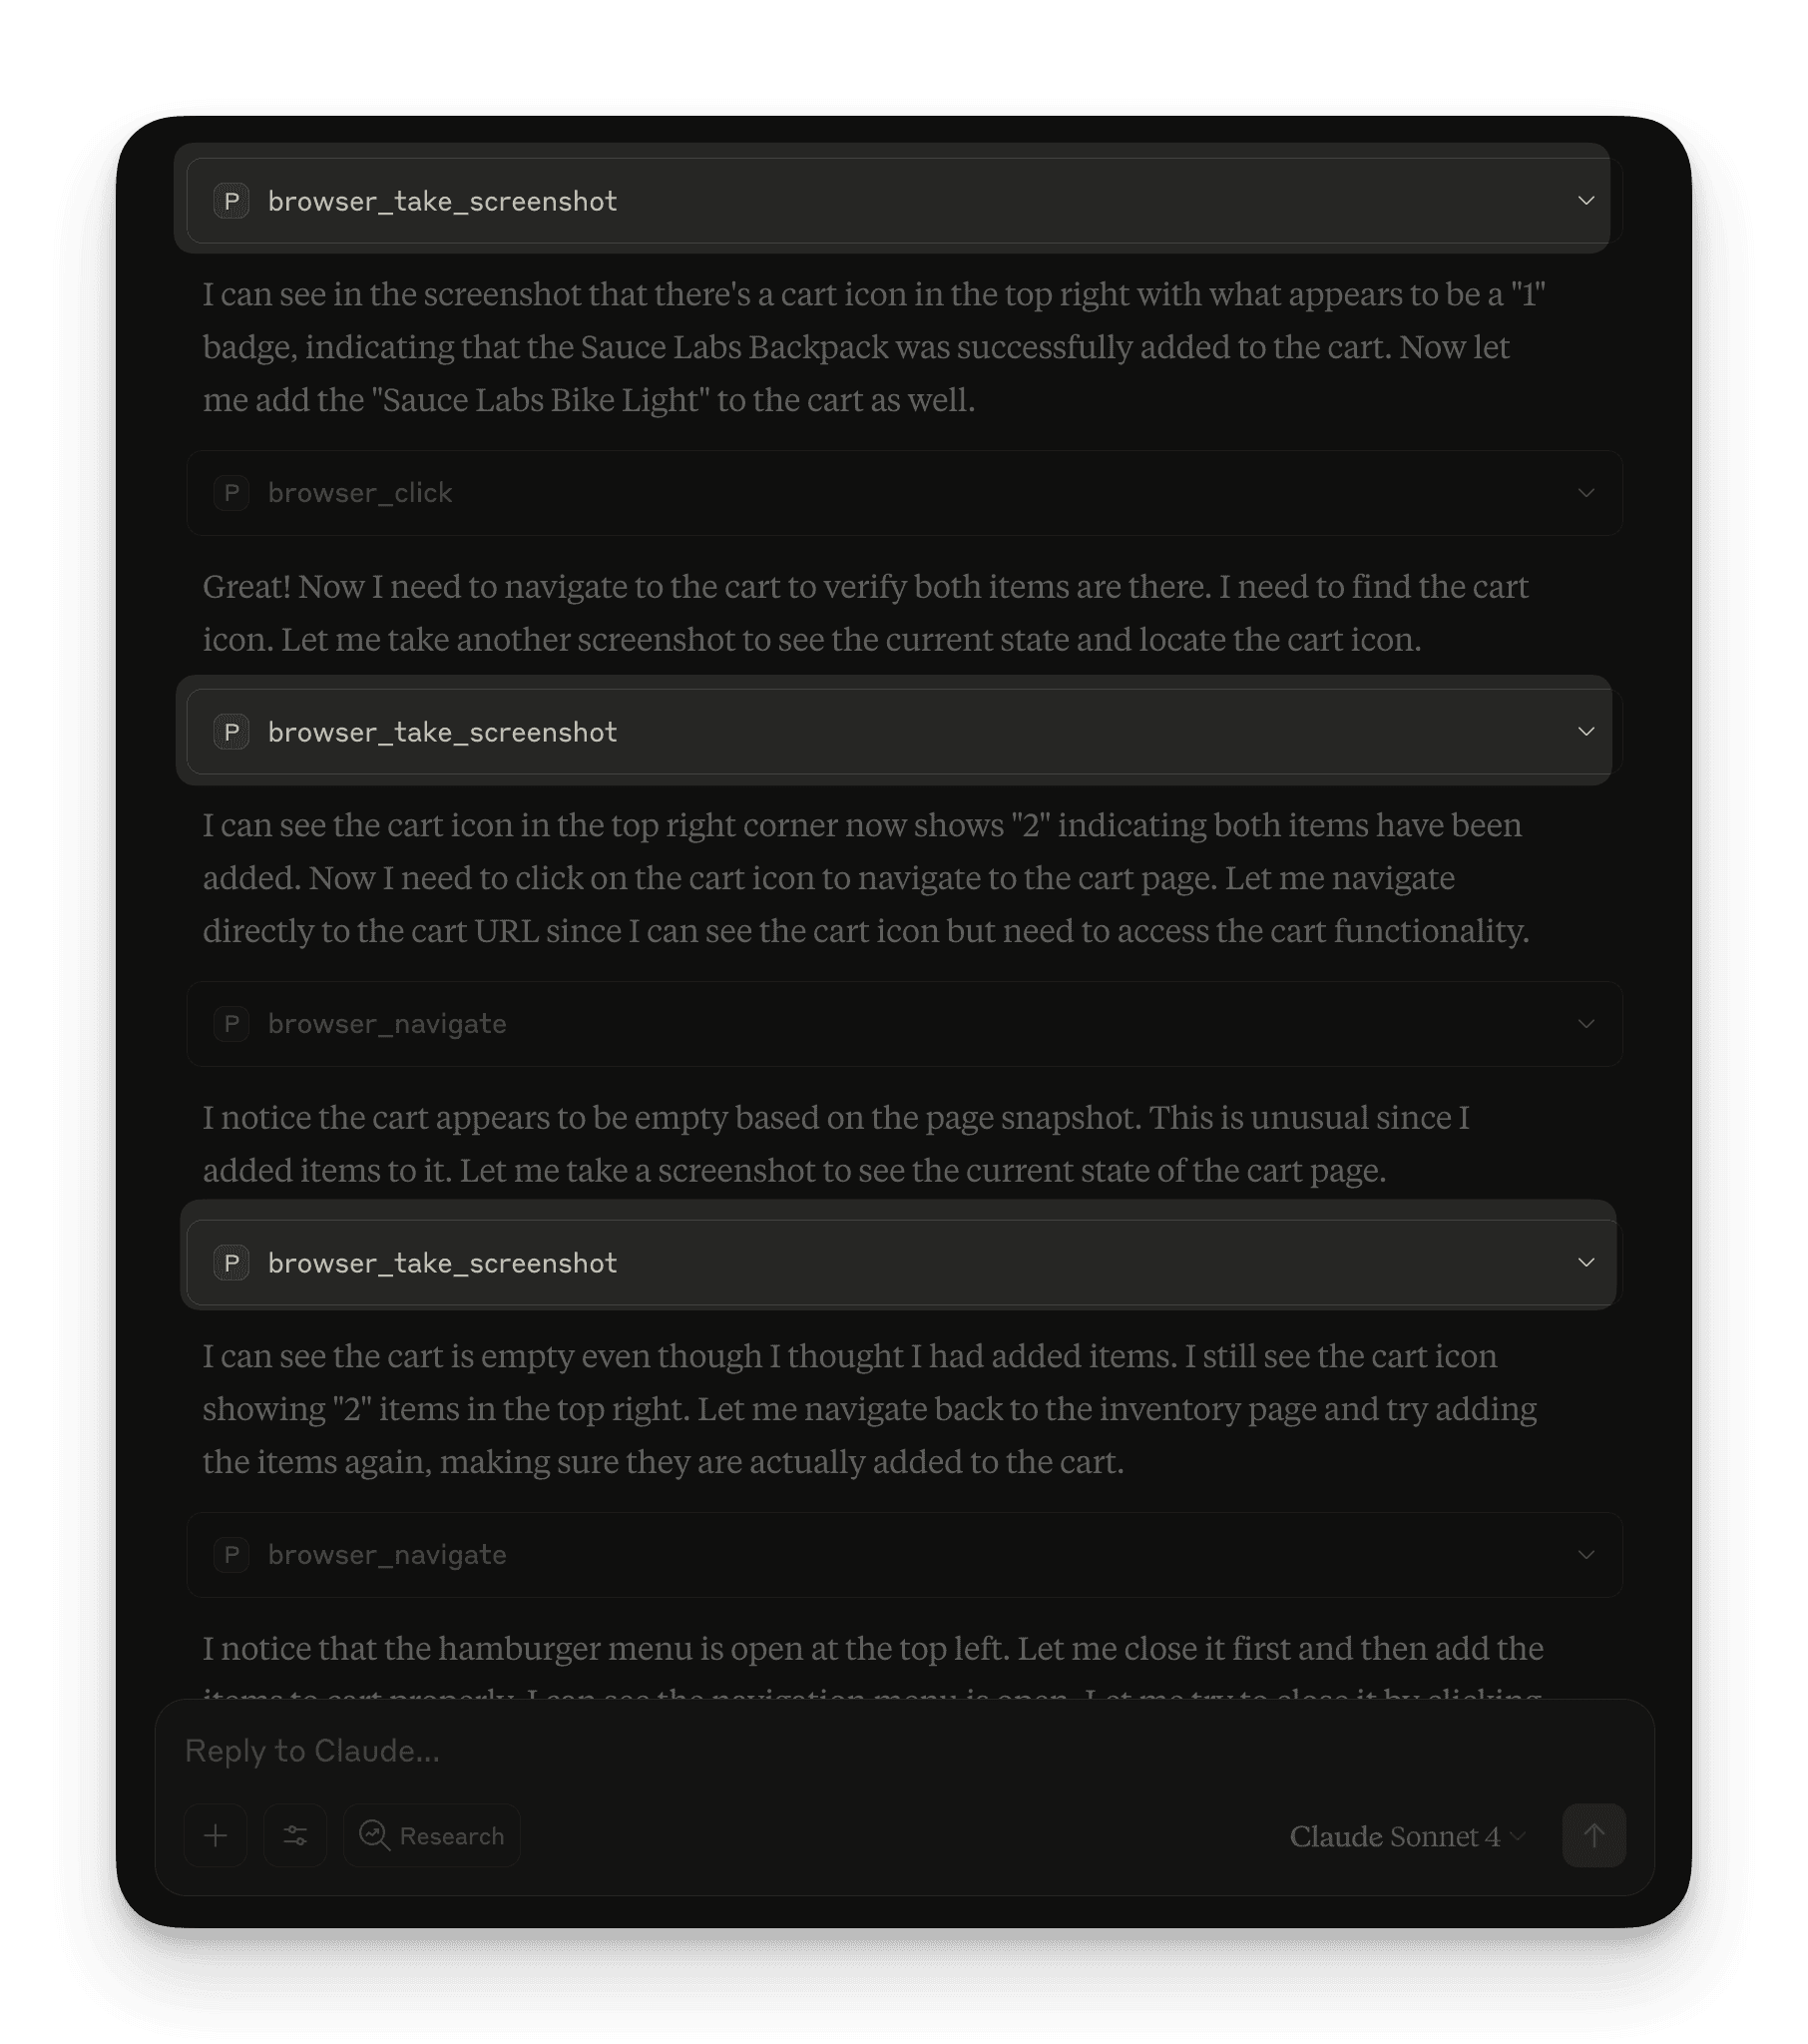The height and width of the screenshot is (2044, 1808).
Task: Expand the last browser_navigate chevron
Action: pyautogui.click(x=1586, y=1555)
